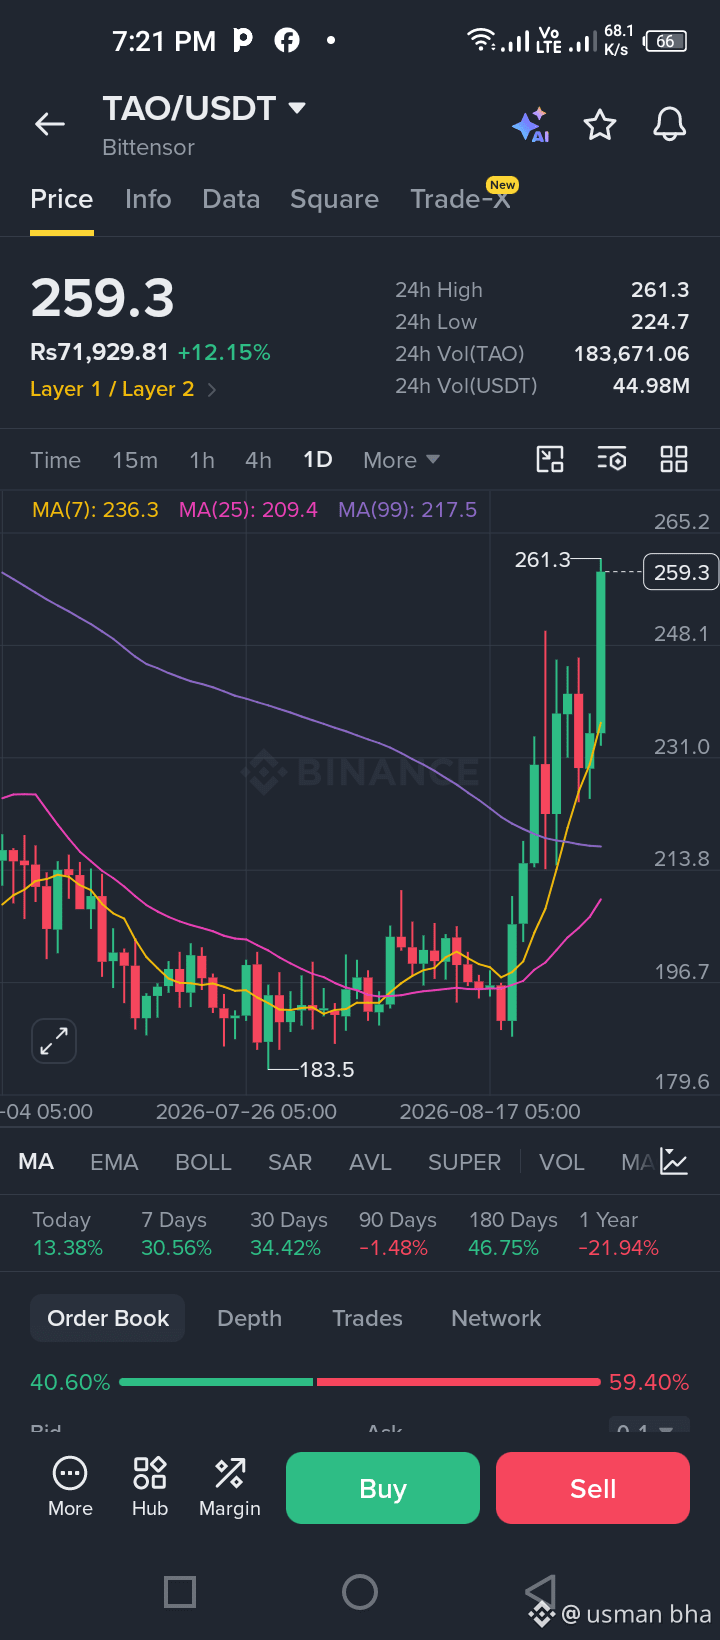Enable the SUPER indicator
Viewport: 720px width, 1640px height.
pyautogui.click(x=464, y=1162)
